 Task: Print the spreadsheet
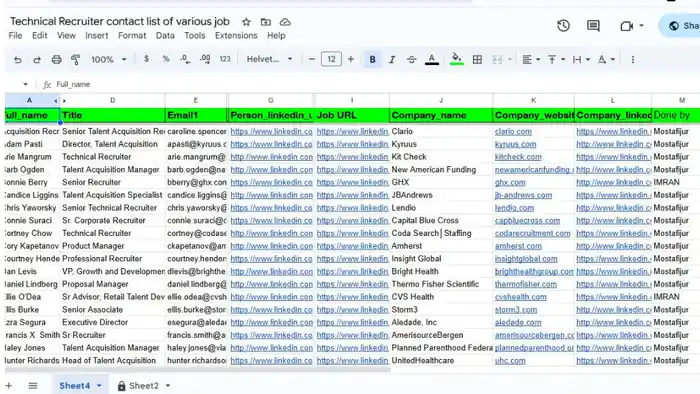pos(56,59)
